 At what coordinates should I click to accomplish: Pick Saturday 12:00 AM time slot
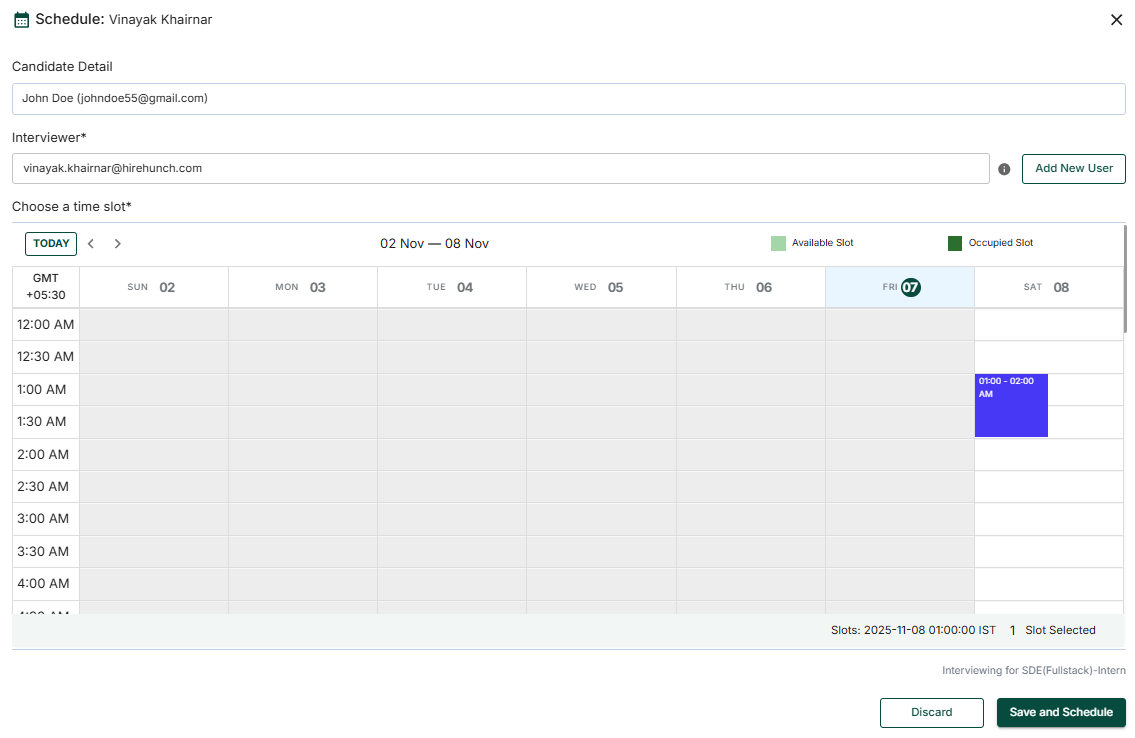[x=1048, y=325]
